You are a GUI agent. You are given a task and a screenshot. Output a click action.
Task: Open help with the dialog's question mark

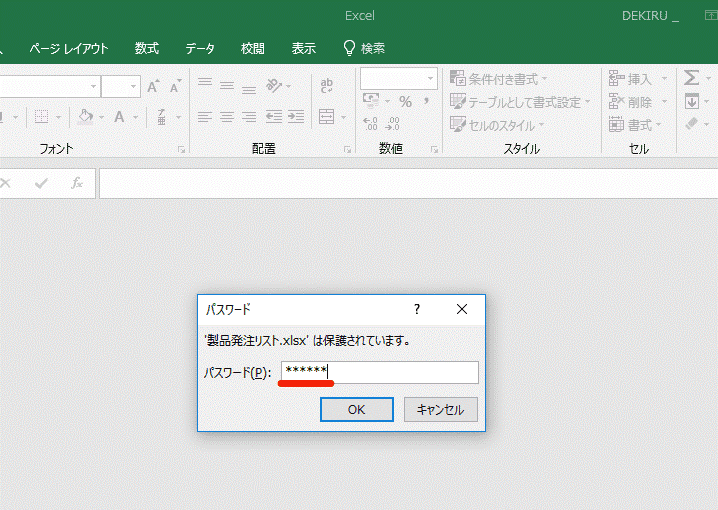[x=417, y=309]
